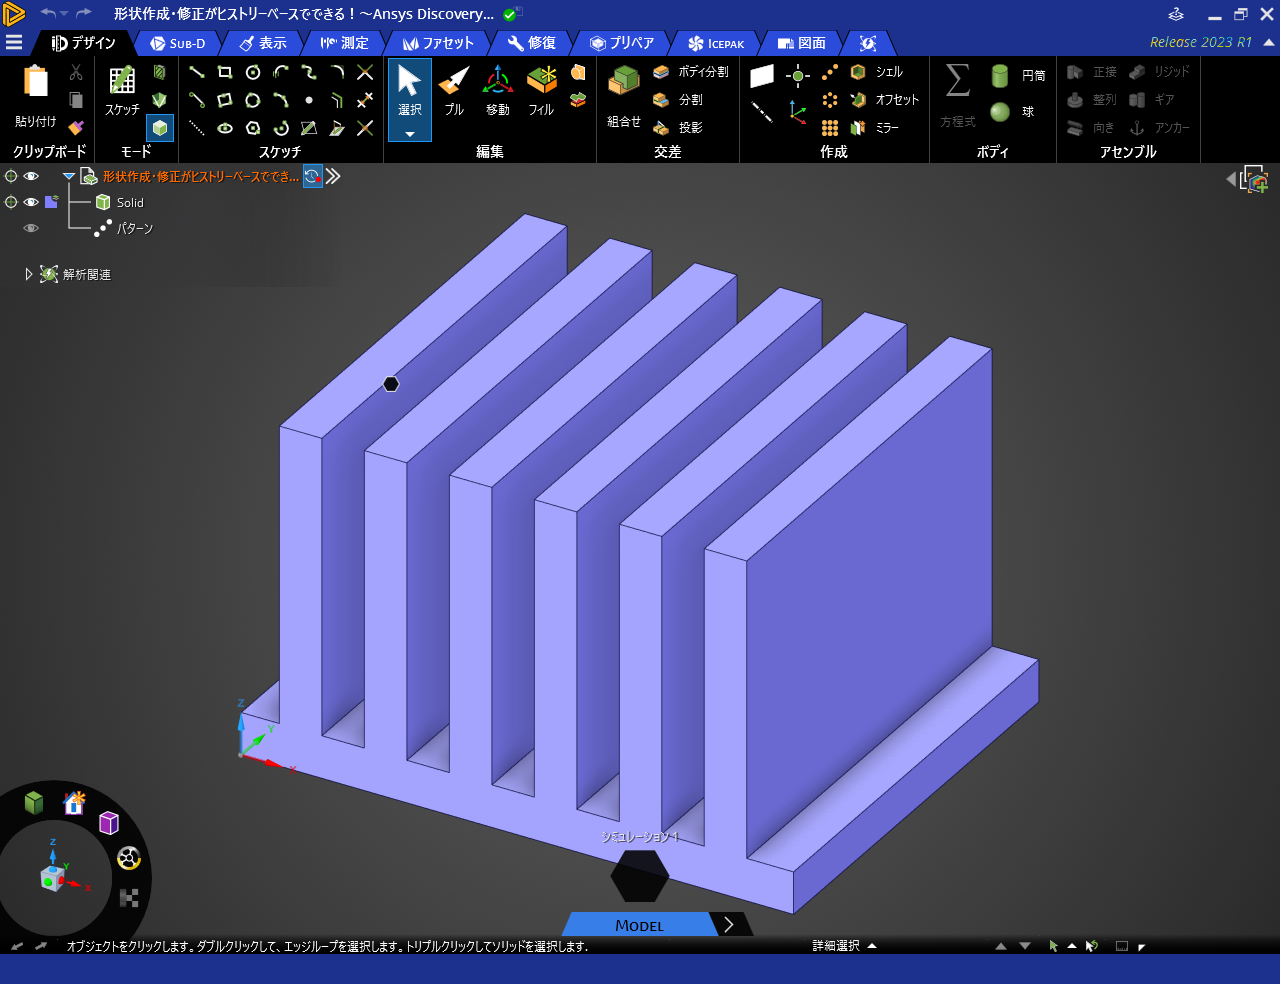
Task: Open the 図面 (Drawing) tab
Action: pos(802,43)
